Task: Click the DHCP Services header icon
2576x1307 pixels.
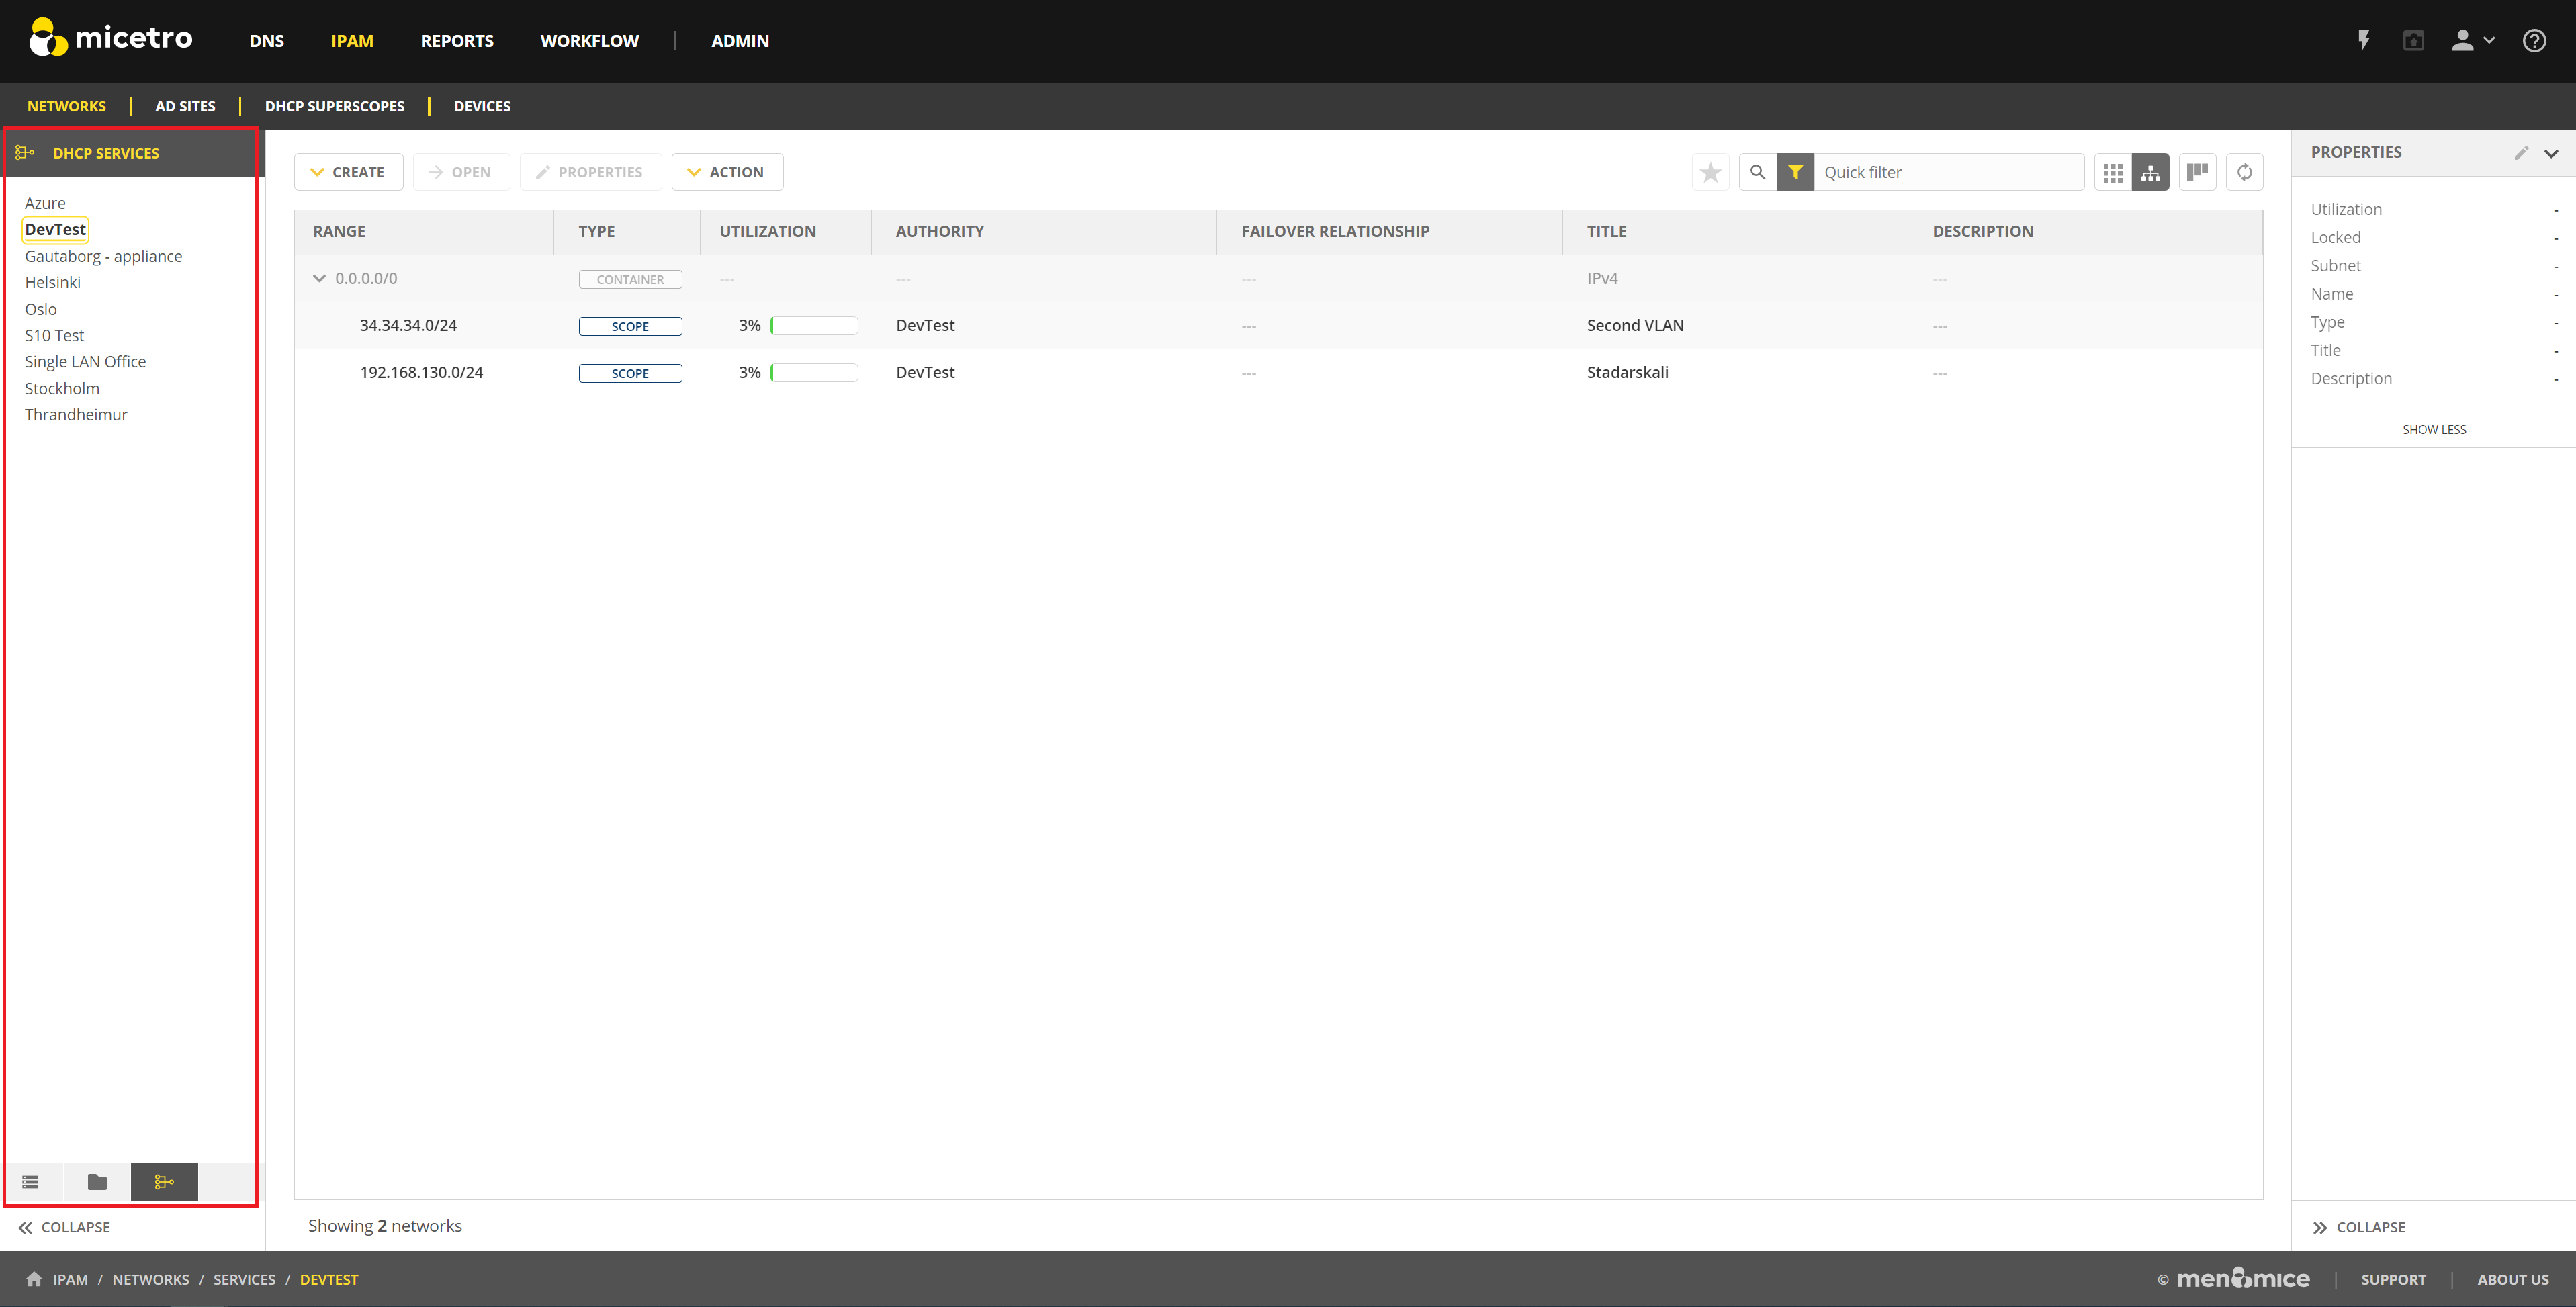Action: (25, 152)
